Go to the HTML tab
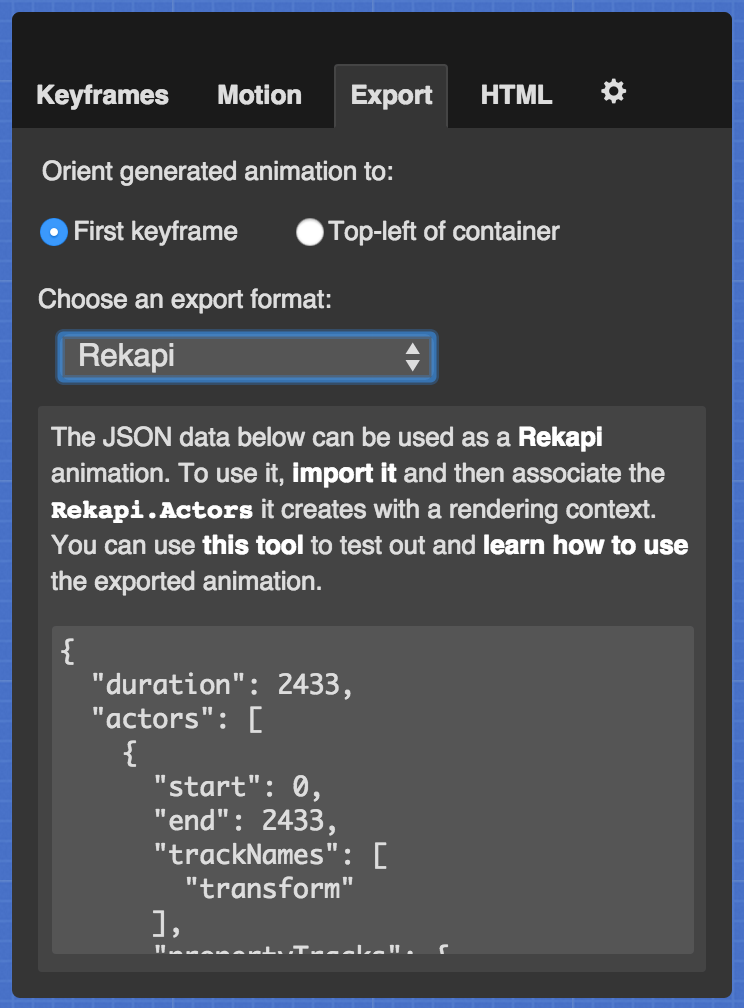Image resolution: width=744 pixels, height=1008 pixels. click(516, 96)
